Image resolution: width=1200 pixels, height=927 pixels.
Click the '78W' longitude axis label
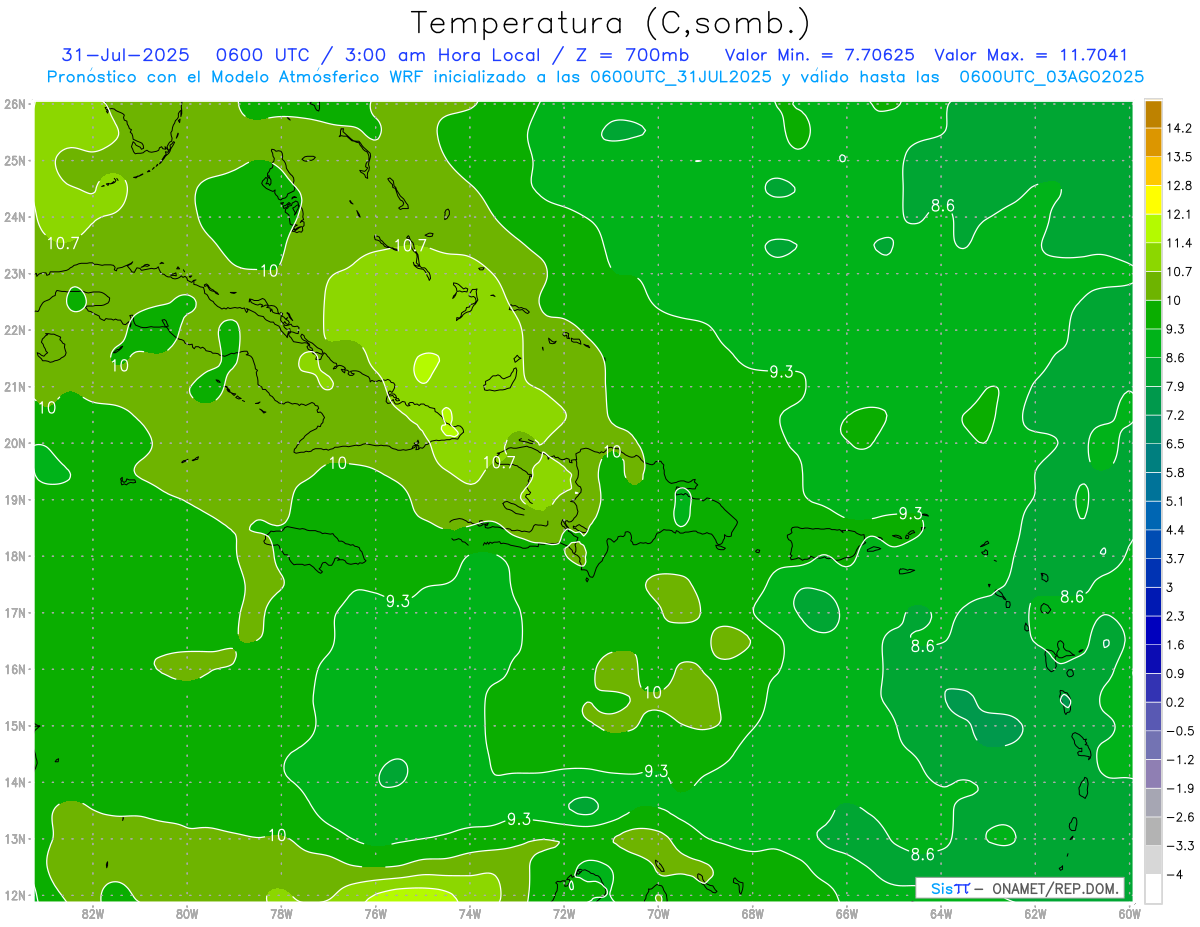tap(281, 913)
